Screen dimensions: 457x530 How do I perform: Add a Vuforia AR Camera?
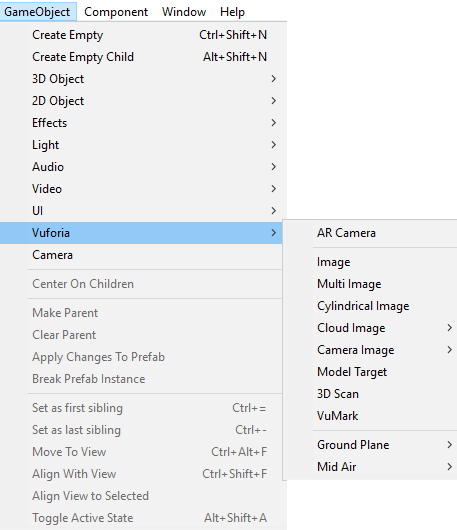pyautogui.click(x=370, y=233)
